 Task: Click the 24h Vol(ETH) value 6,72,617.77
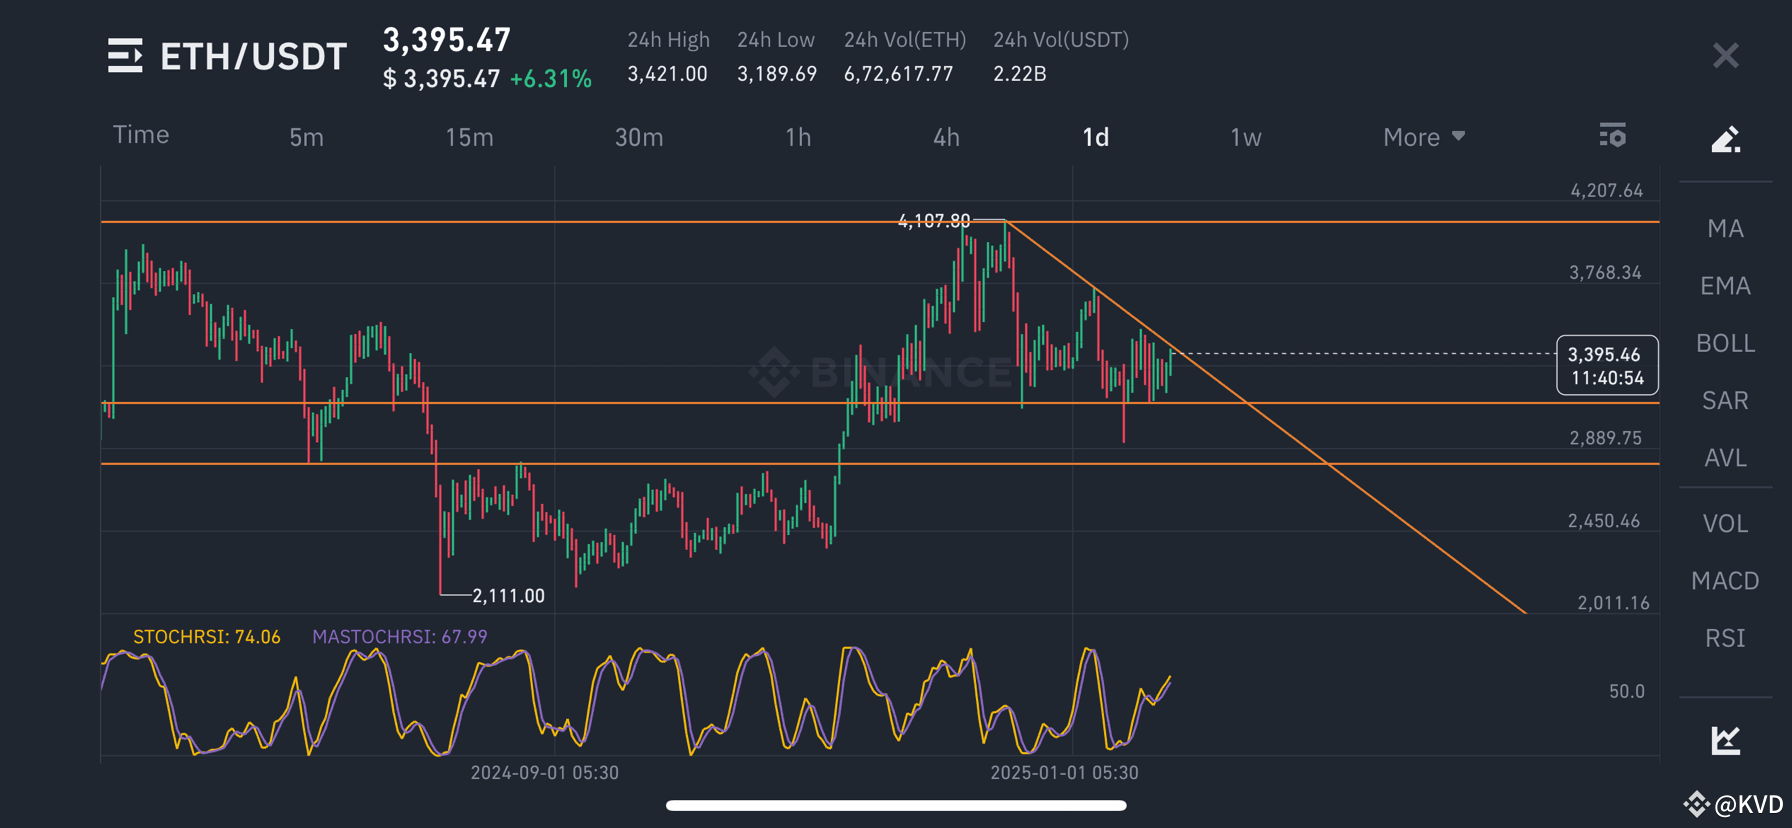pyautogui.click(x=898, y=74)
